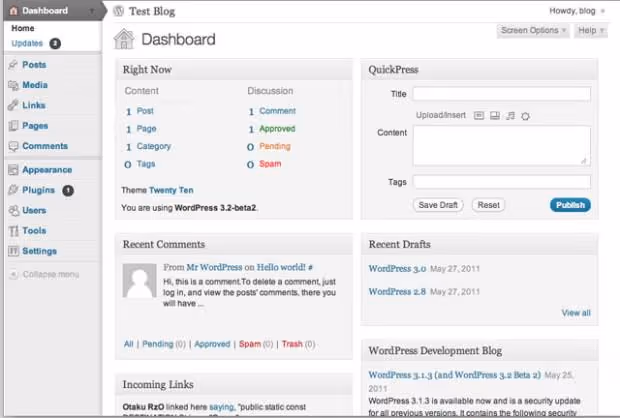Click the Users icon in sidebar
The image size is (620, 418).
coord(13,210)
